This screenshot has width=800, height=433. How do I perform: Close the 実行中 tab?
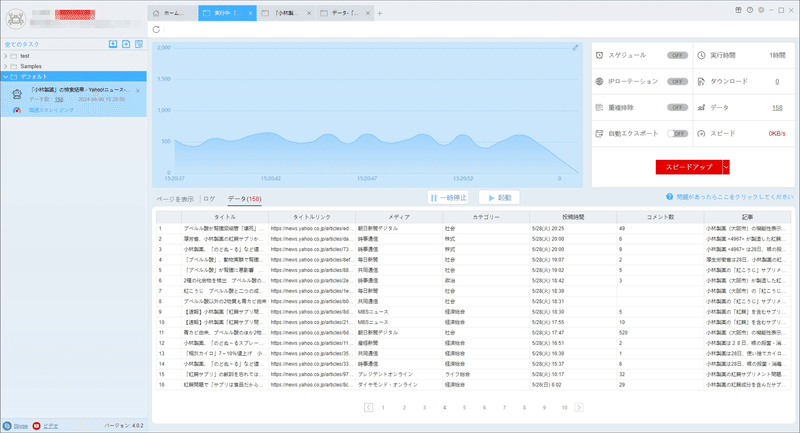(x=251, y=13)
